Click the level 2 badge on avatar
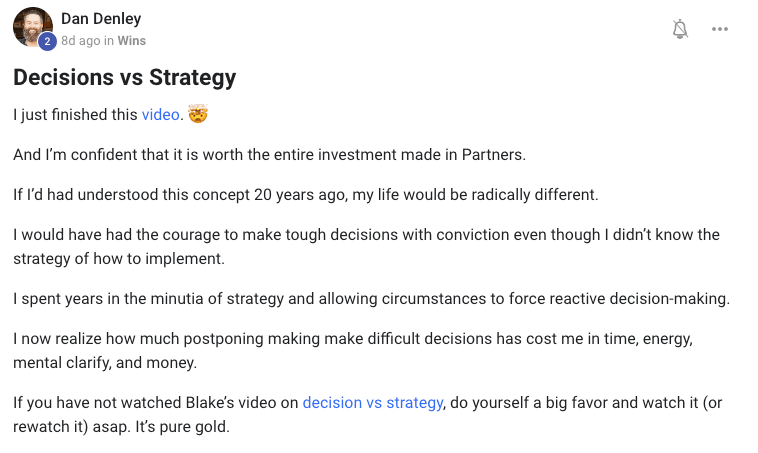Image resolution: width=758 pixels, height=453 pixels. click(47, 42)
